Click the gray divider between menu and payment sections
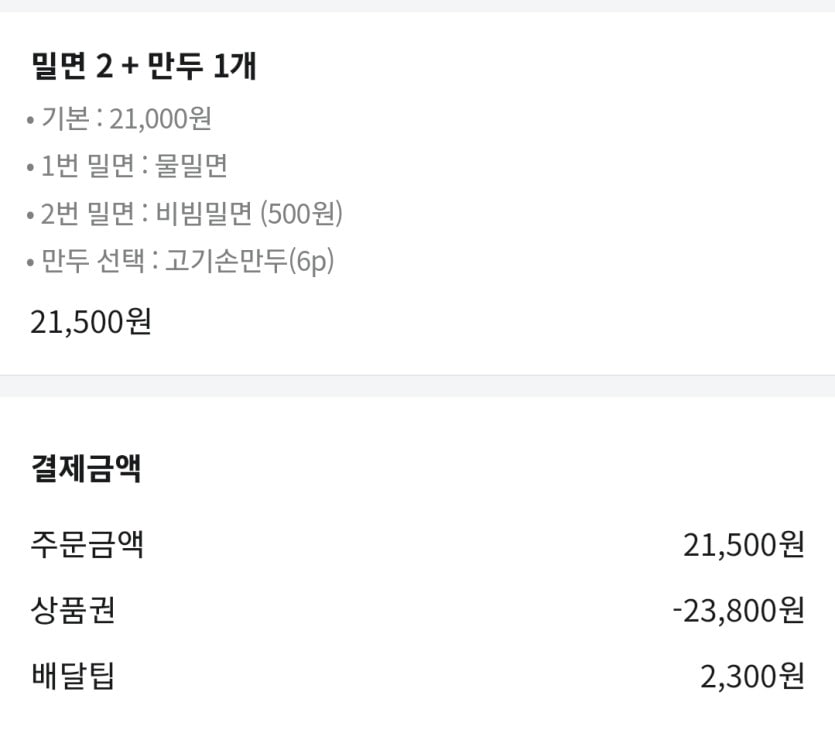The width and height of the screenshot is (835, 740). [417, 386]
